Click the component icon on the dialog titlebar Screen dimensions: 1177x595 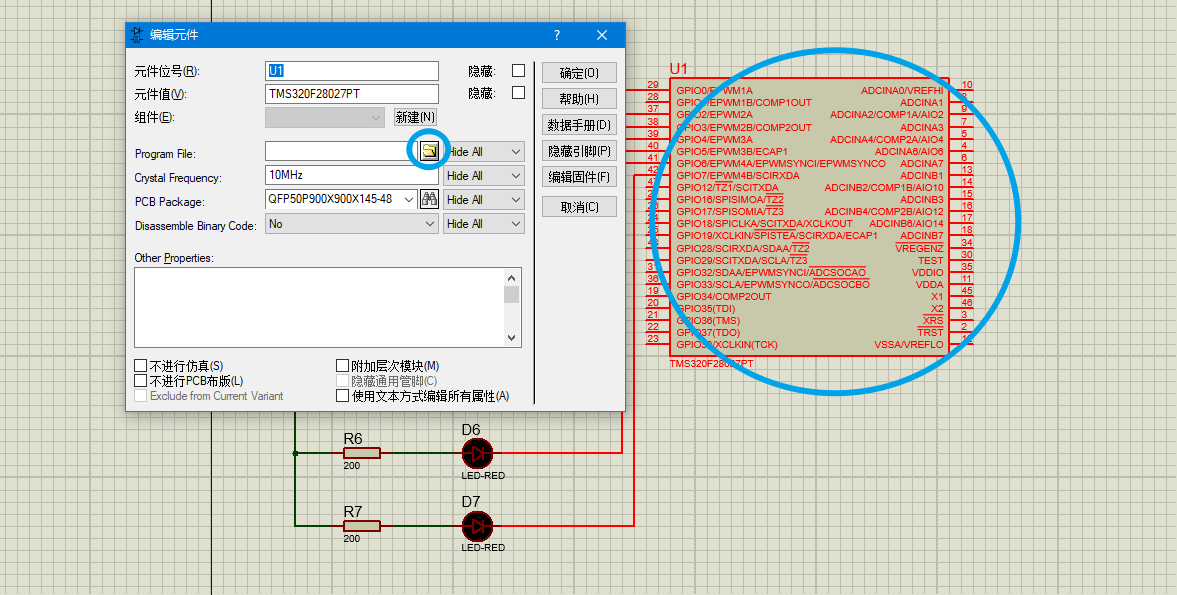tap(136, 34)
